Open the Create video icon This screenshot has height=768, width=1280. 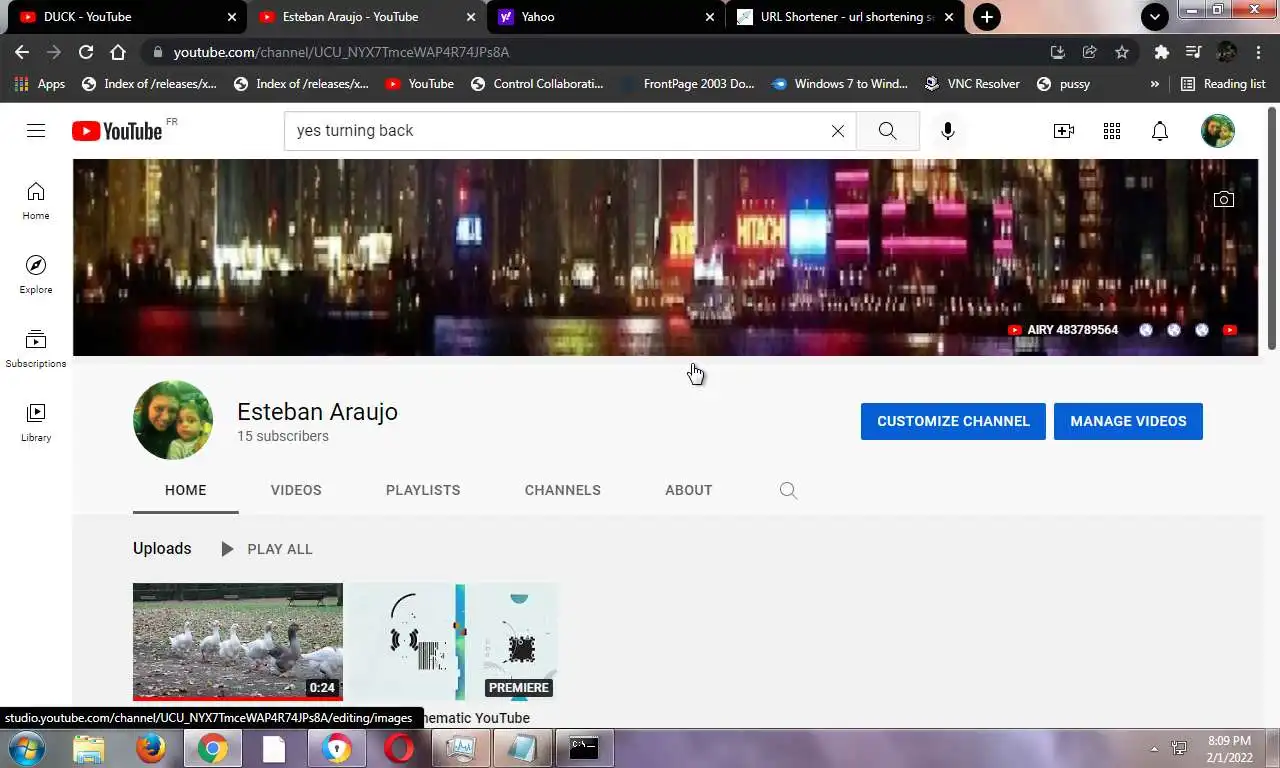click(1064, 131)
